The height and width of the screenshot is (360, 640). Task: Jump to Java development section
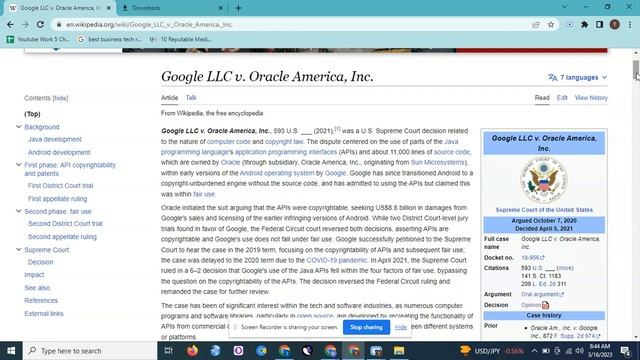(55, 139)
